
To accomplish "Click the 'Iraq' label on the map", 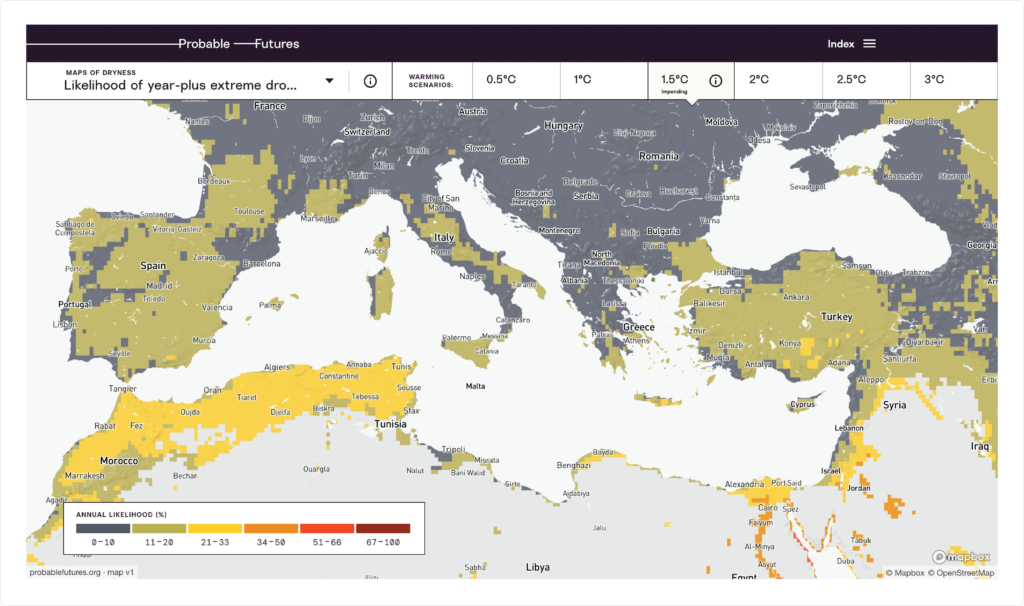I will click(980, 447).
